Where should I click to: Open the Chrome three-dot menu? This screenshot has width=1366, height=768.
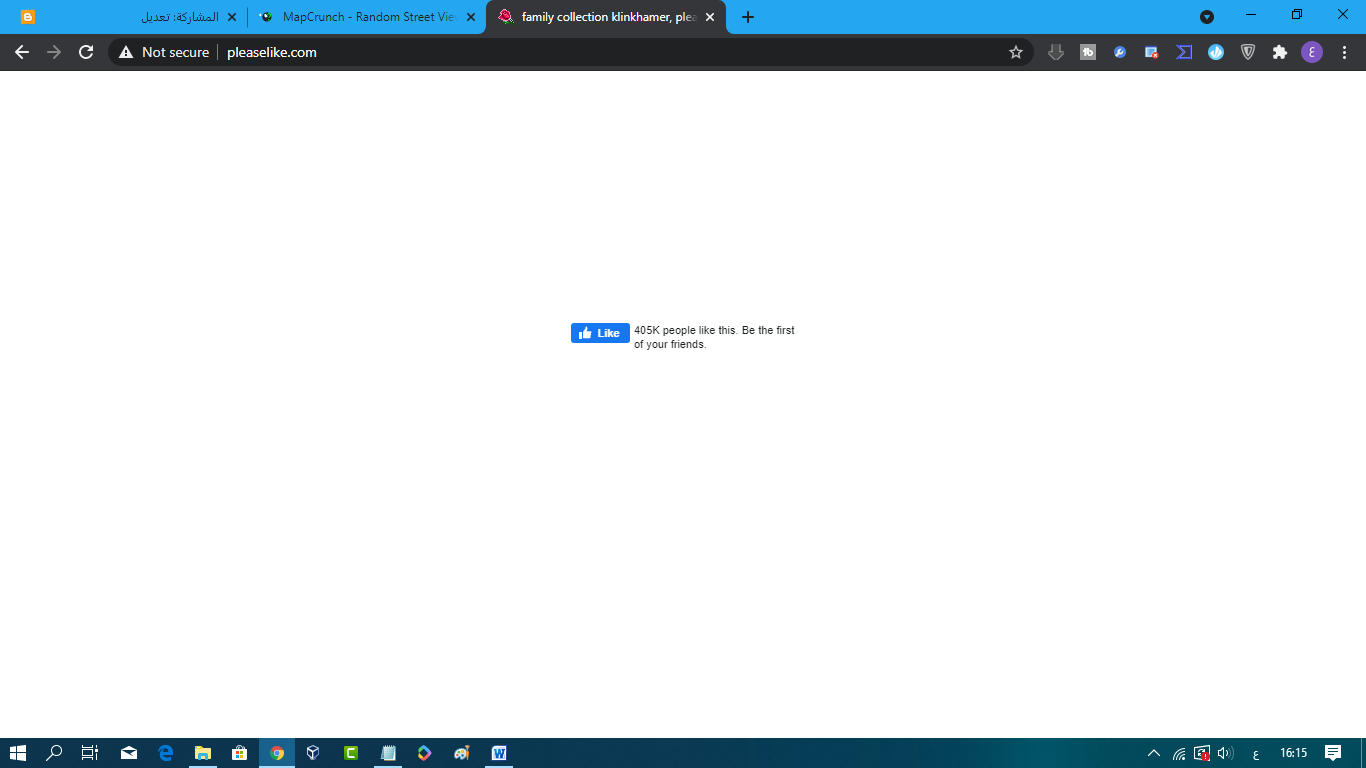pos(1344,52)
